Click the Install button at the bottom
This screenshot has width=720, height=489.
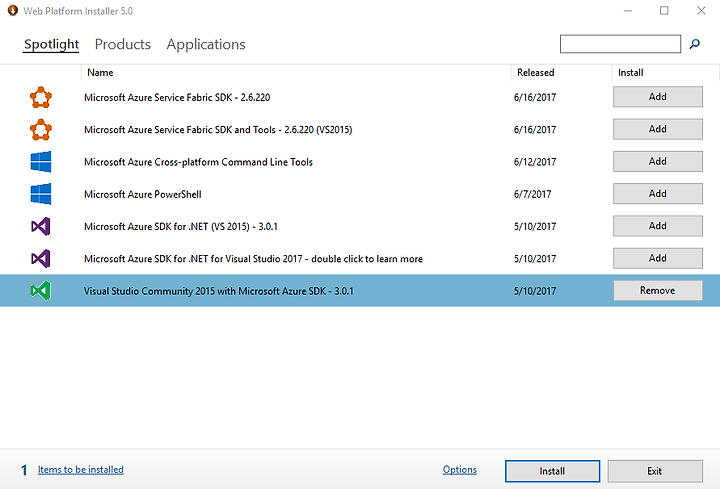(x=552, y=471)
